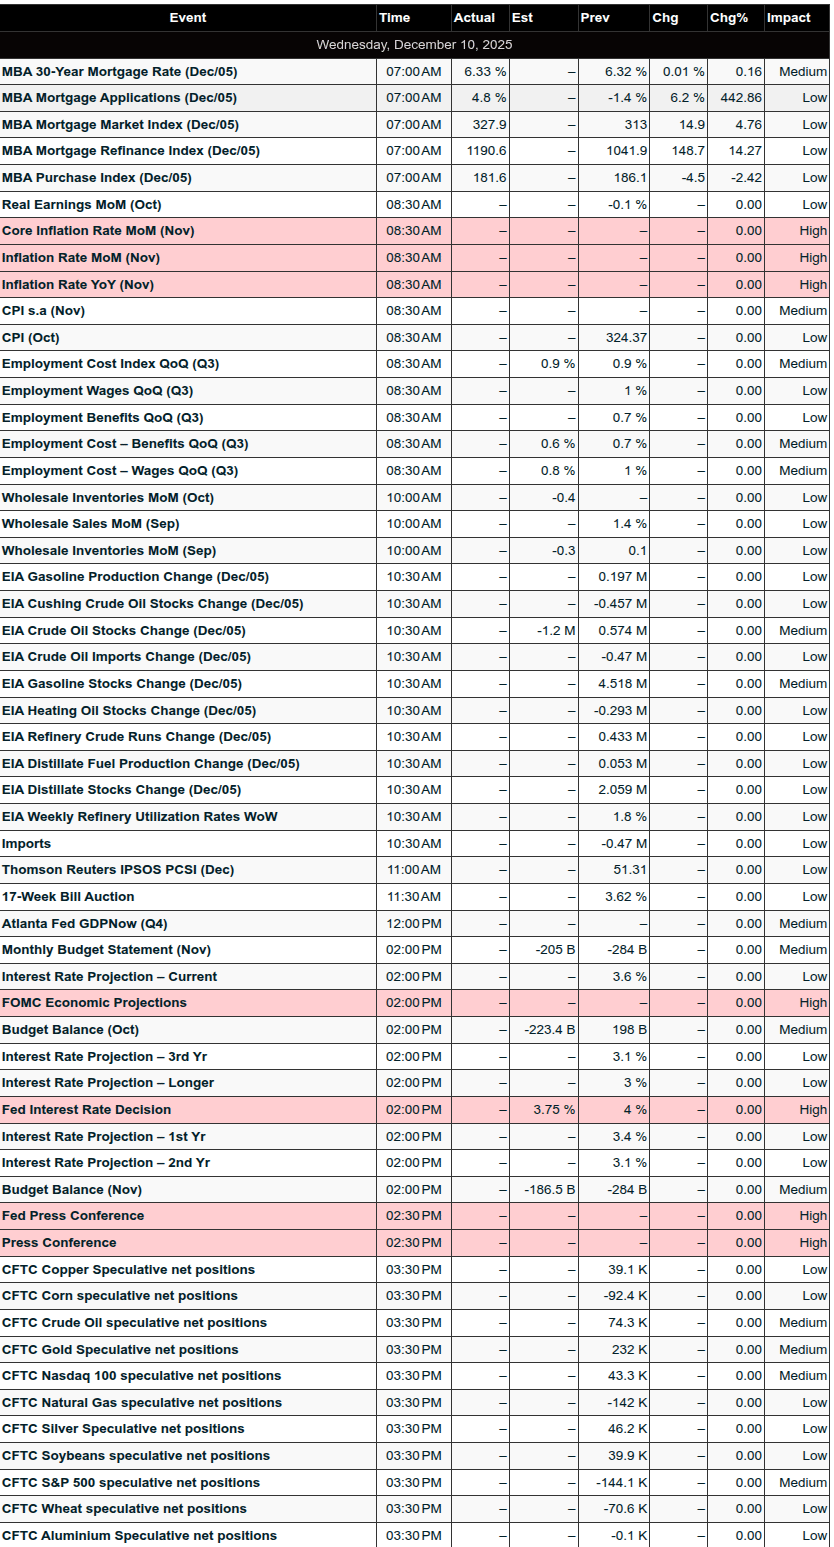This screenshot has height=1547, width=834.
Task: Select the Core Inflation Rate MoM row
Action: pyautogui.click(x=98, y=231)
